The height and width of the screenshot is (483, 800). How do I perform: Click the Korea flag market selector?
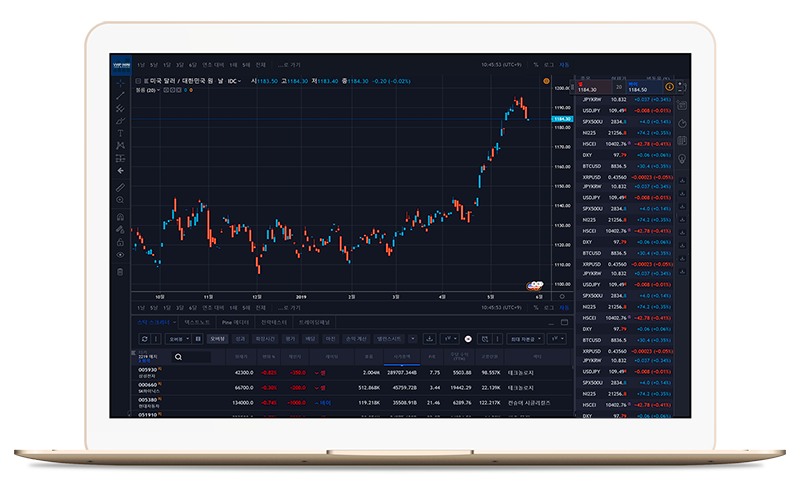(468, 339)
